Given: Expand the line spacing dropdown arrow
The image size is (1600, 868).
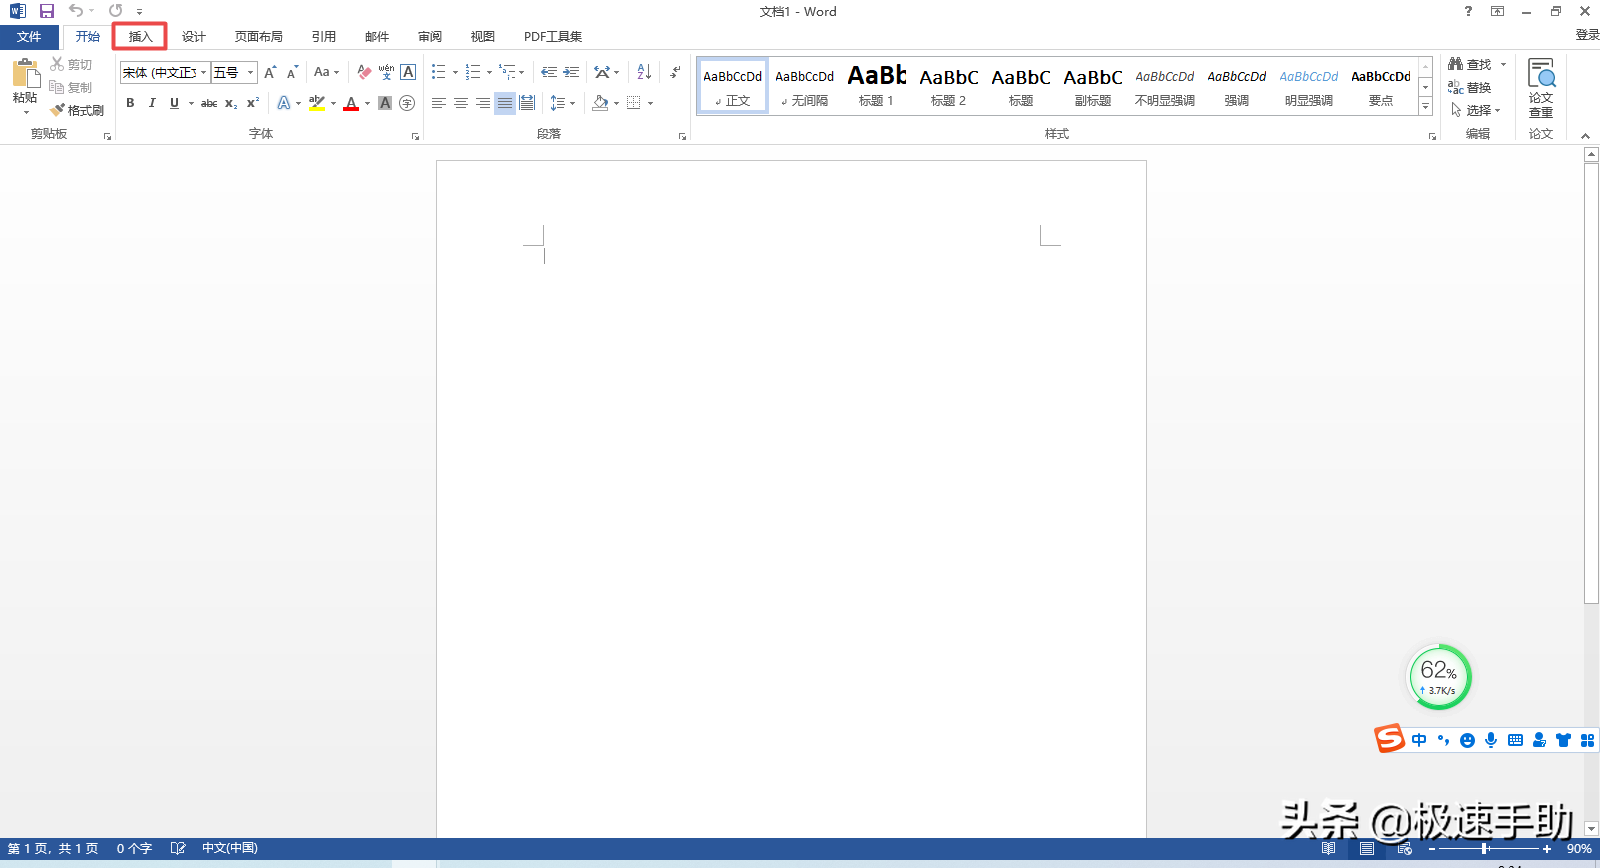Looking at the screenshot, I should [572, 103].
